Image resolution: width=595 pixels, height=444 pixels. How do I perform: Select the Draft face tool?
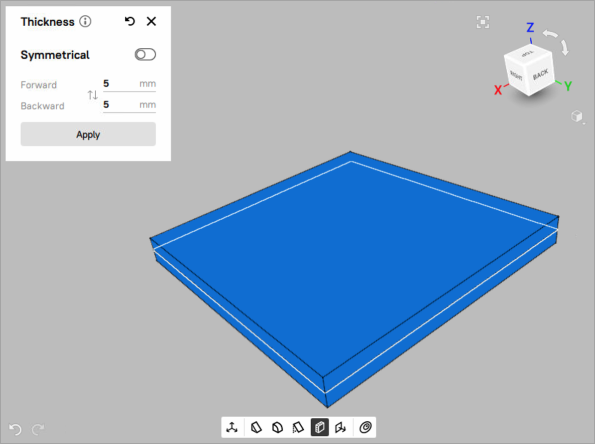[299, 427]
